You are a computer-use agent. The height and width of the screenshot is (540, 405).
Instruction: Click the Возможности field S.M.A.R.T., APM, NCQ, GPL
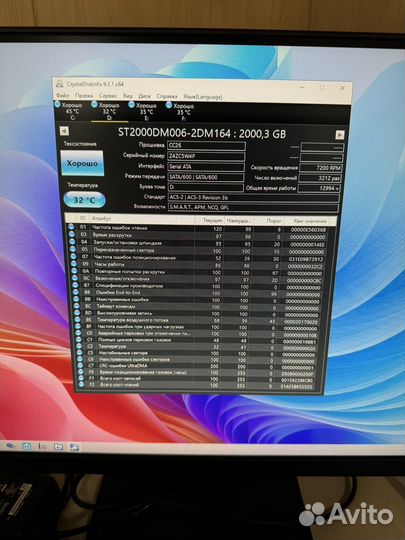click(253, 208)
